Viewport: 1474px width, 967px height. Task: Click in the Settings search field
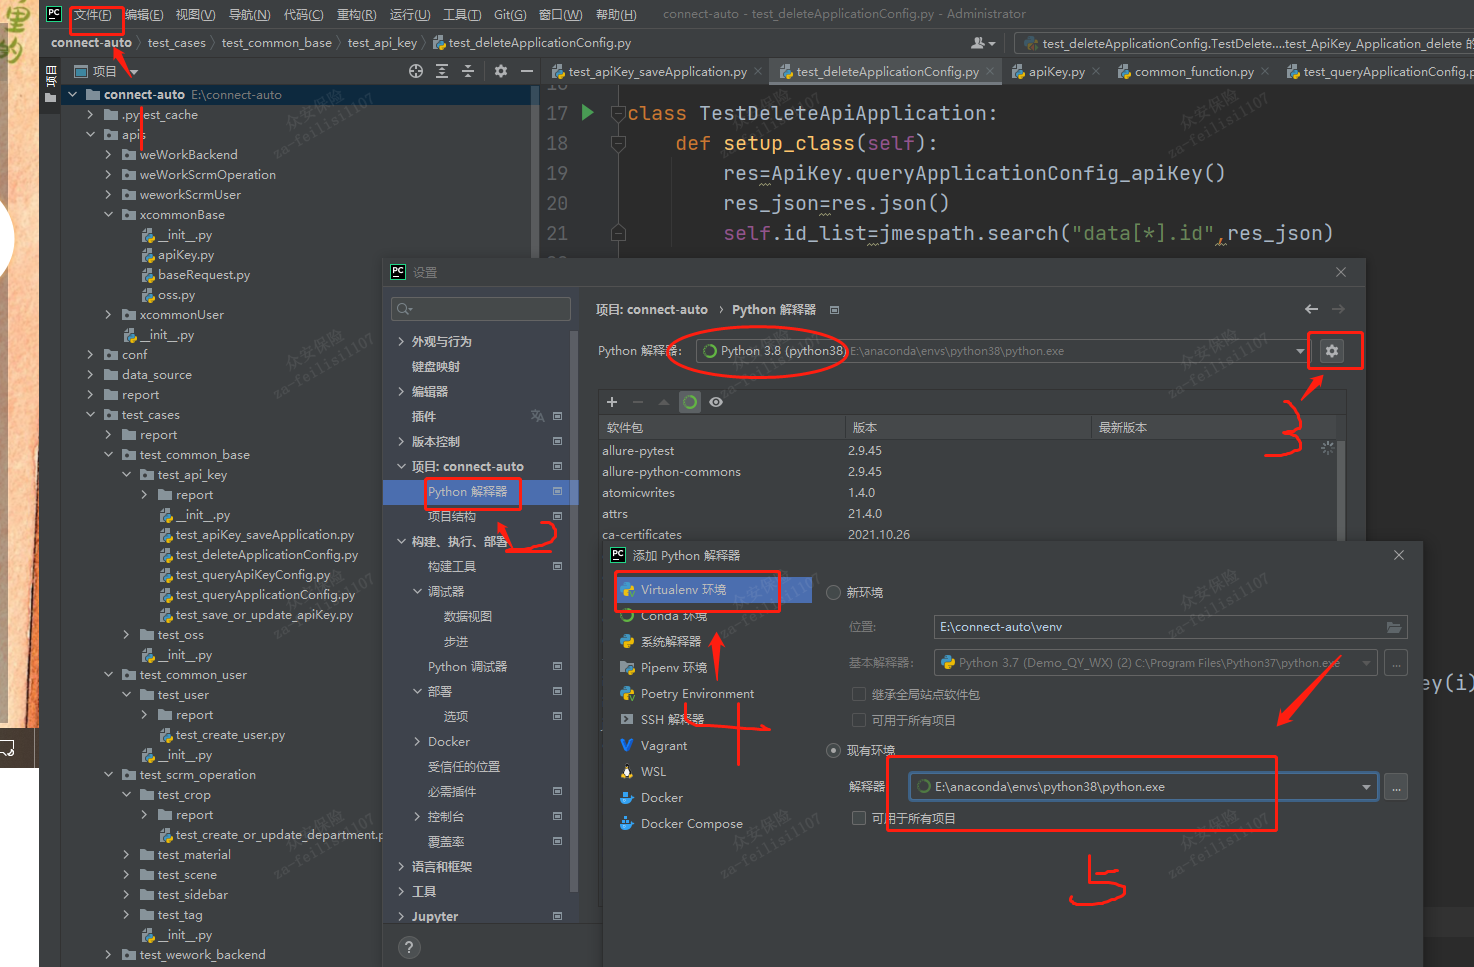481,309
